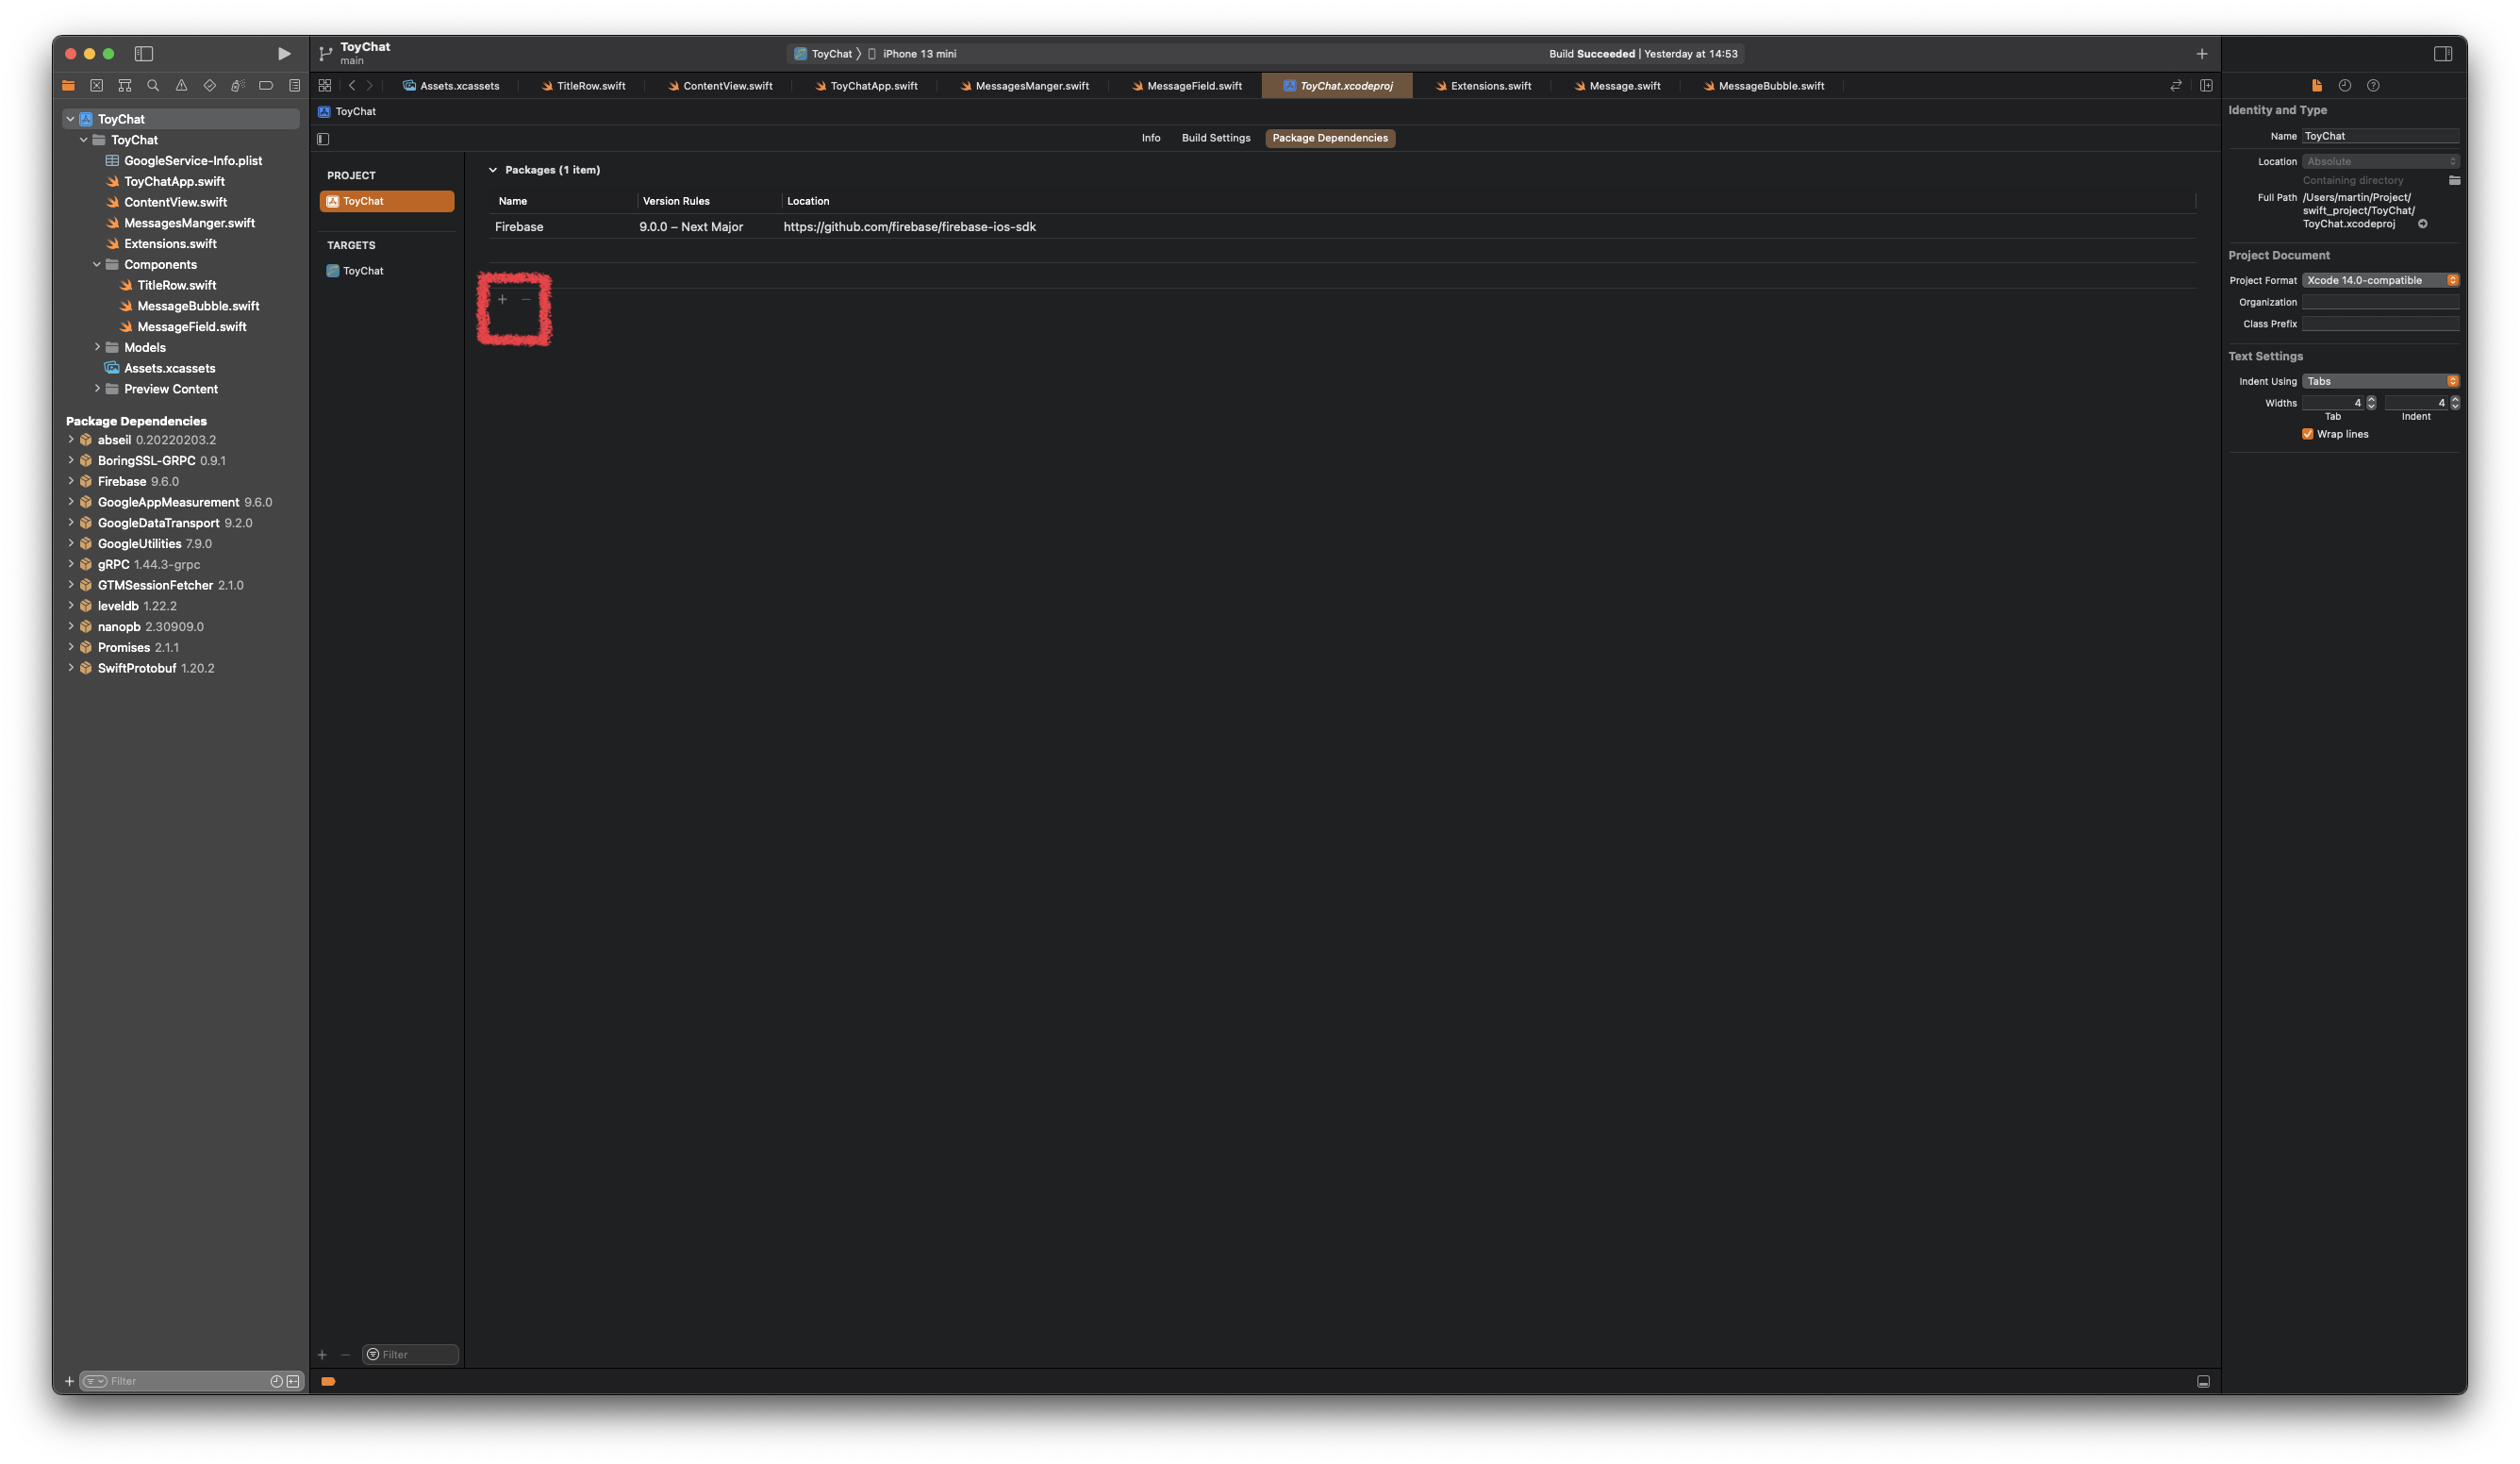Switch to the Build Settings tab
The height and width of the screenshot is (1464, 2520).
pos(1215,138)
